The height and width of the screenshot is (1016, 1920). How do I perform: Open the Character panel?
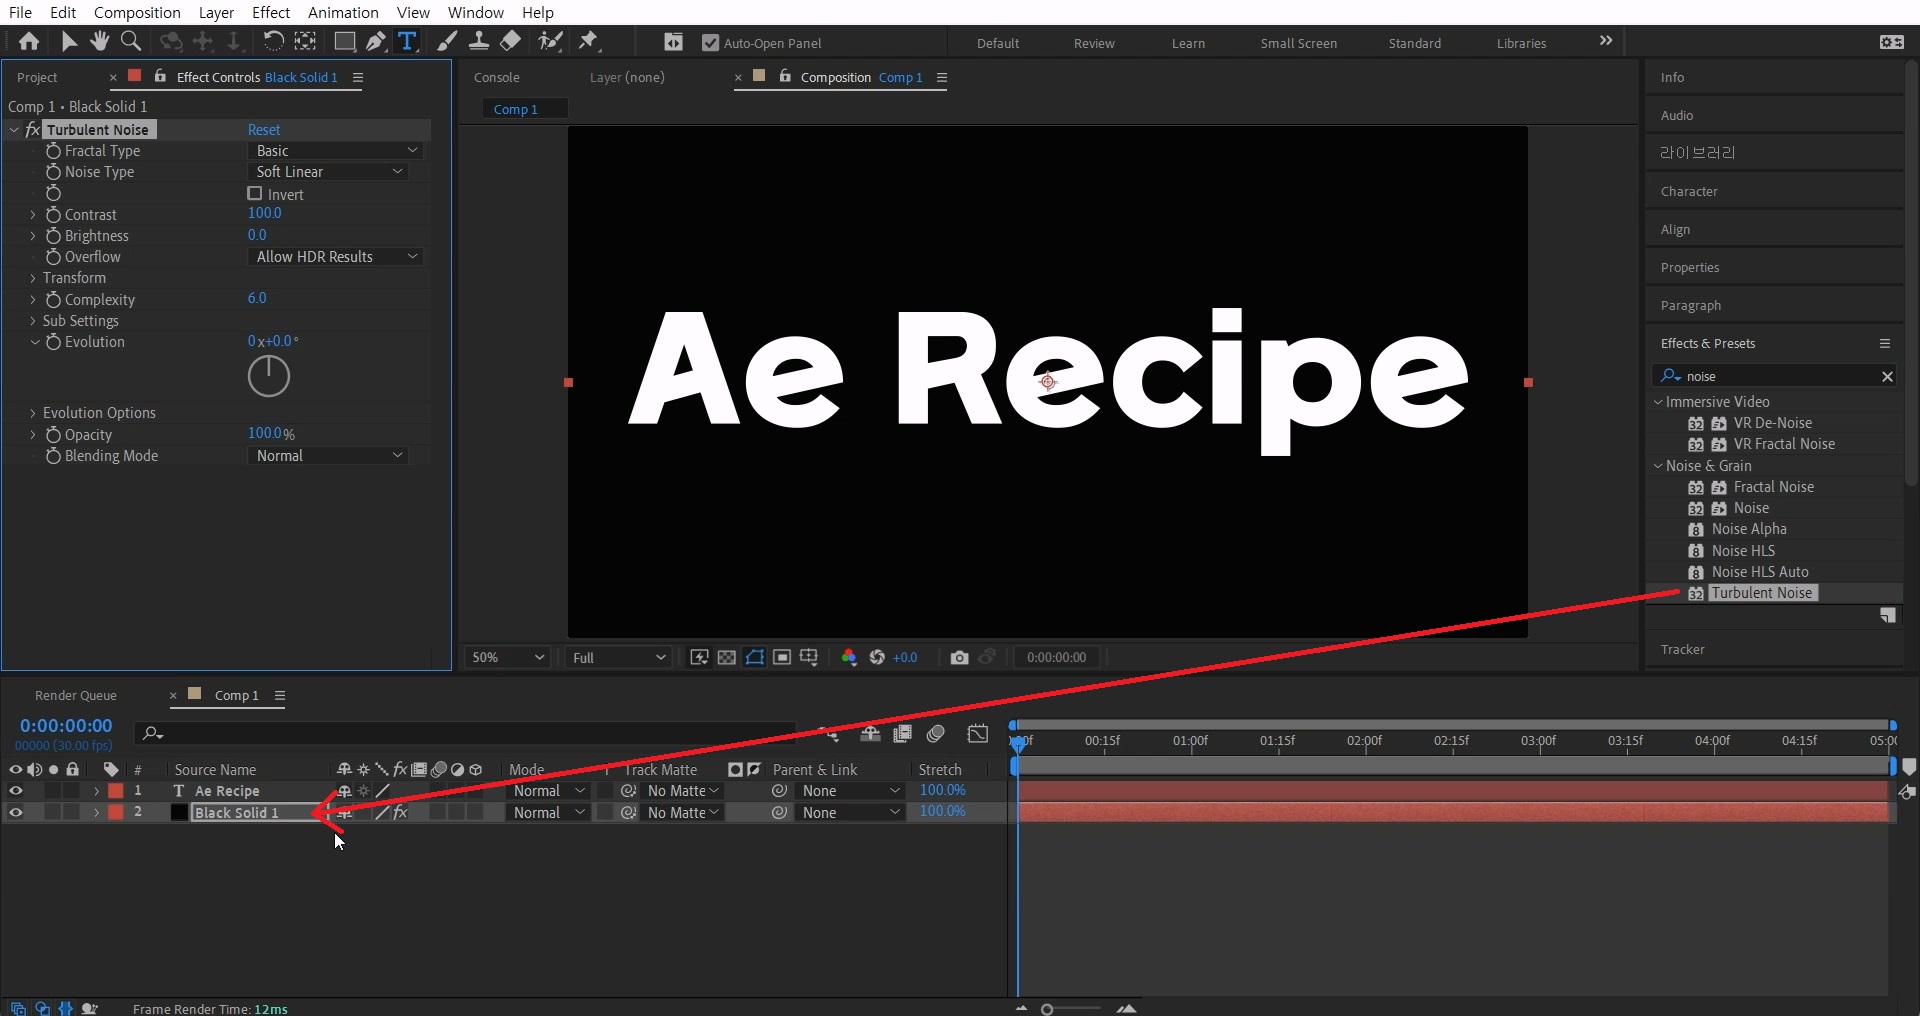1689,191
